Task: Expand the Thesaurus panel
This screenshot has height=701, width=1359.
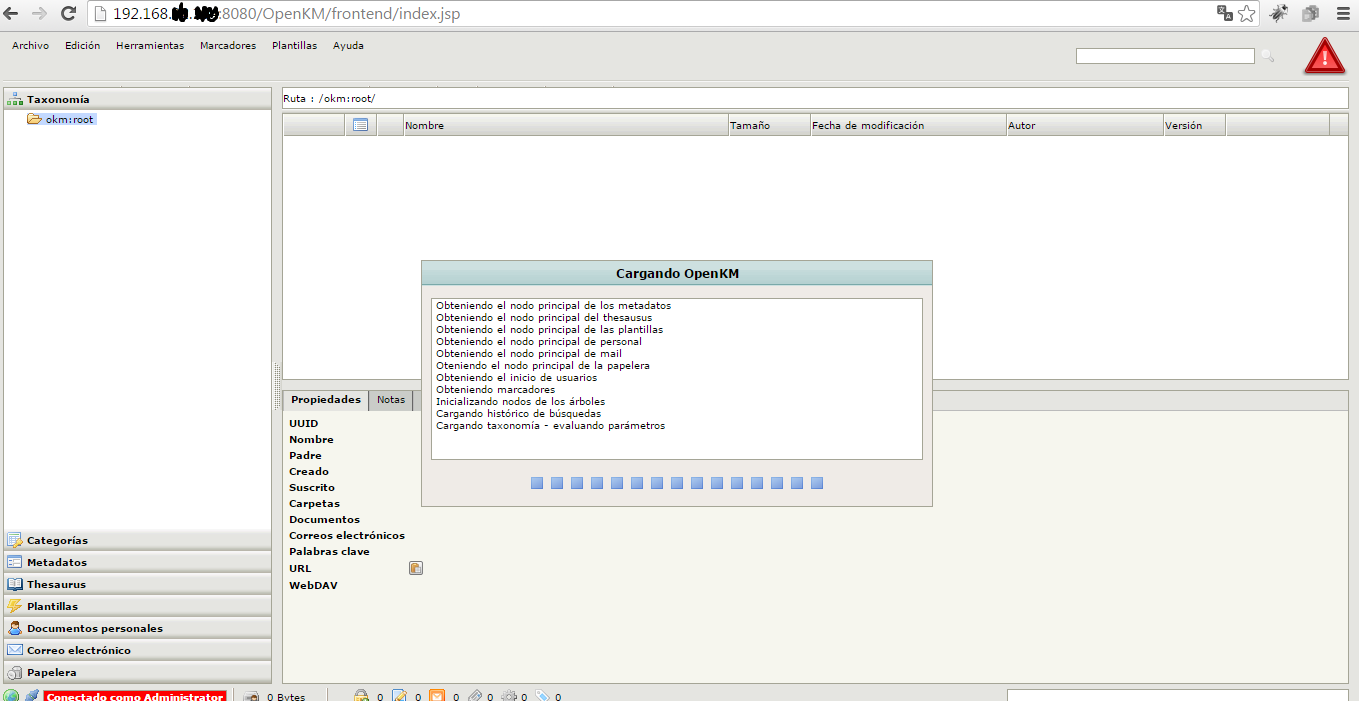Action: click(56, 584)
